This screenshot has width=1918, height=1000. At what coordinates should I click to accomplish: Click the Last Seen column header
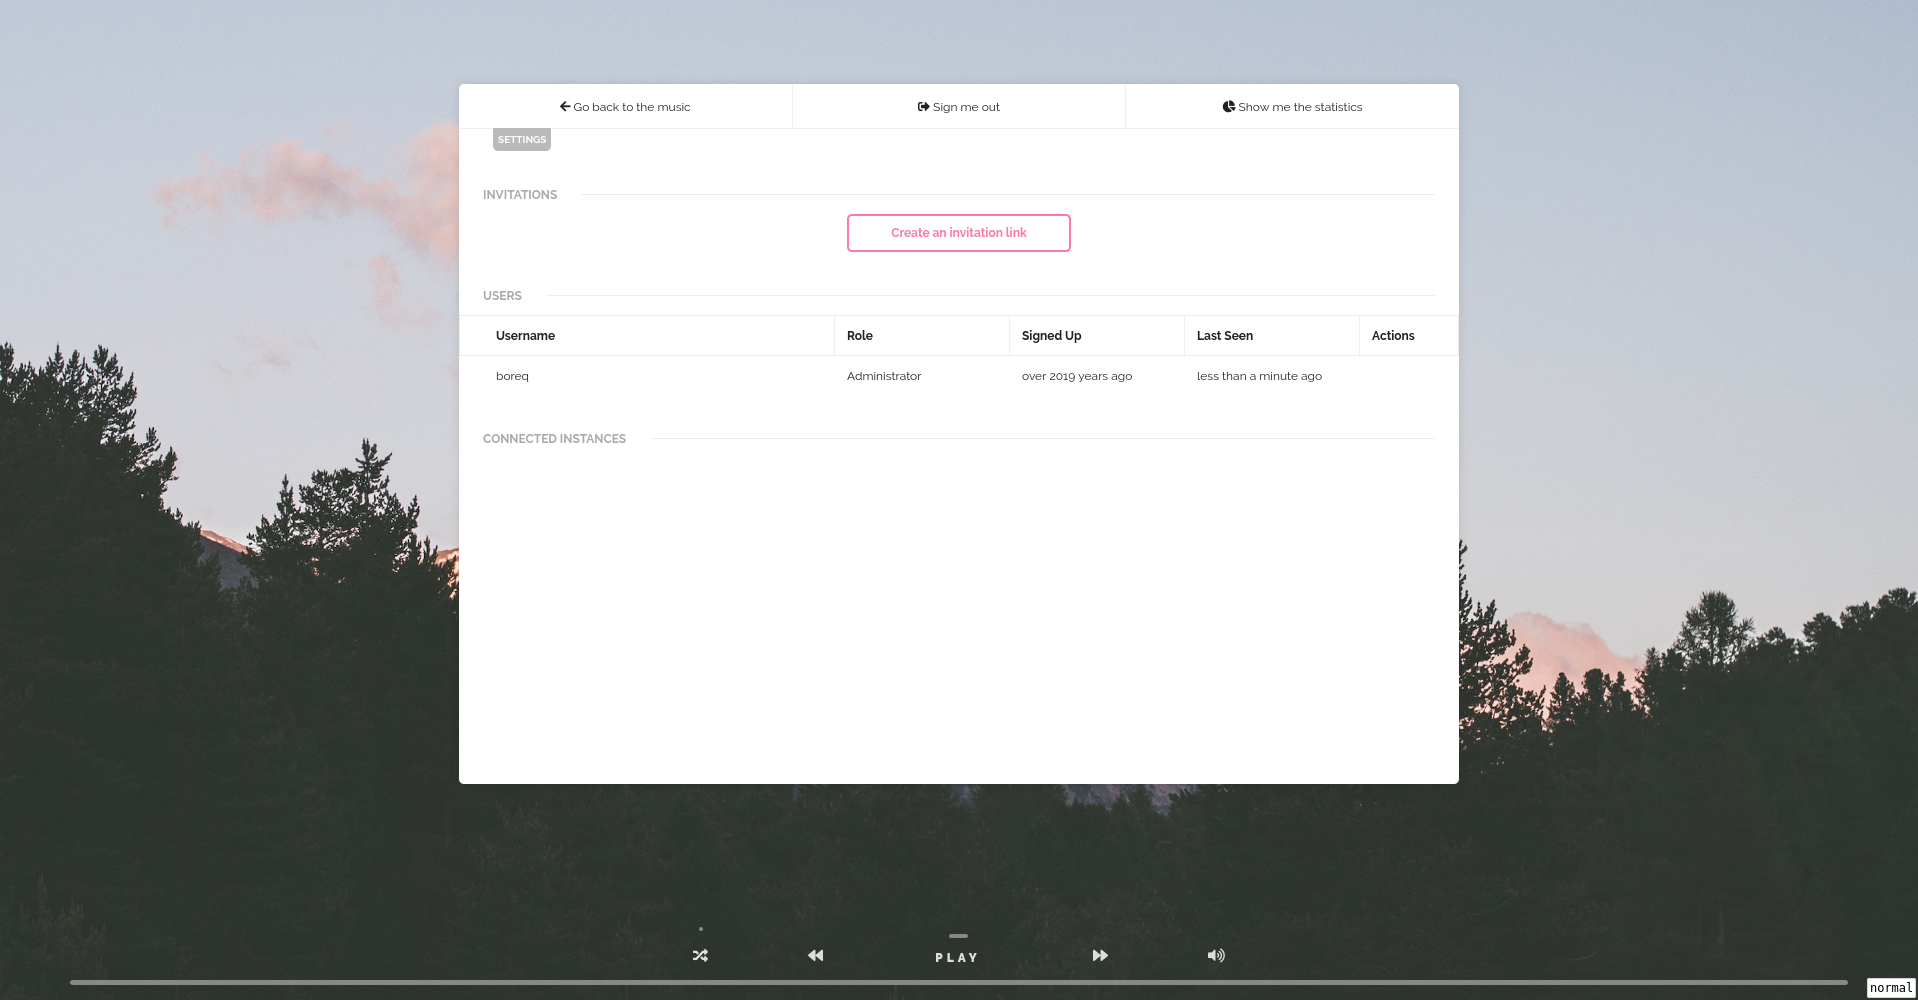click(x=1224, y=335)
